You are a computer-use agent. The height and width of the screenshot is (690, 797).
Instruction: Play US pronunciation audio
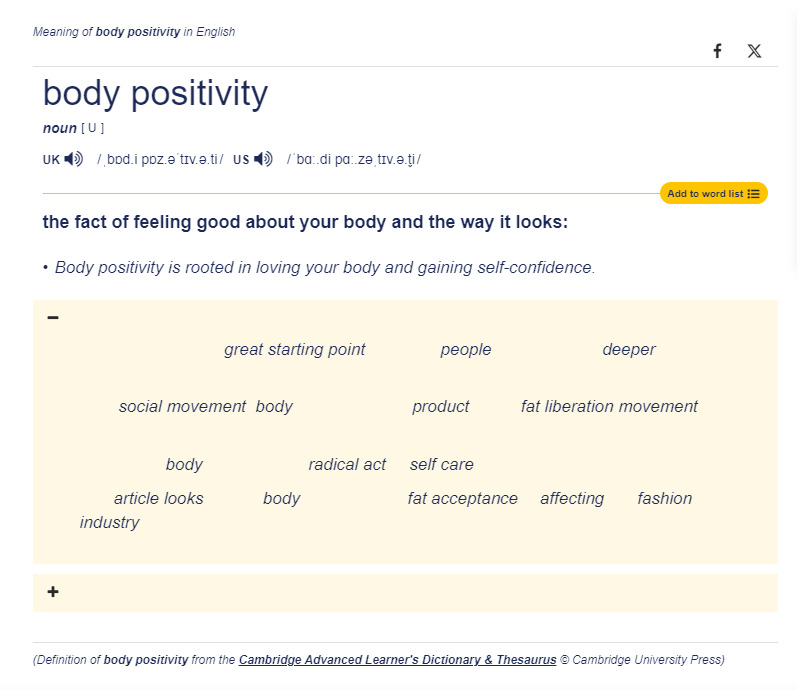click(x=263, y=159)
